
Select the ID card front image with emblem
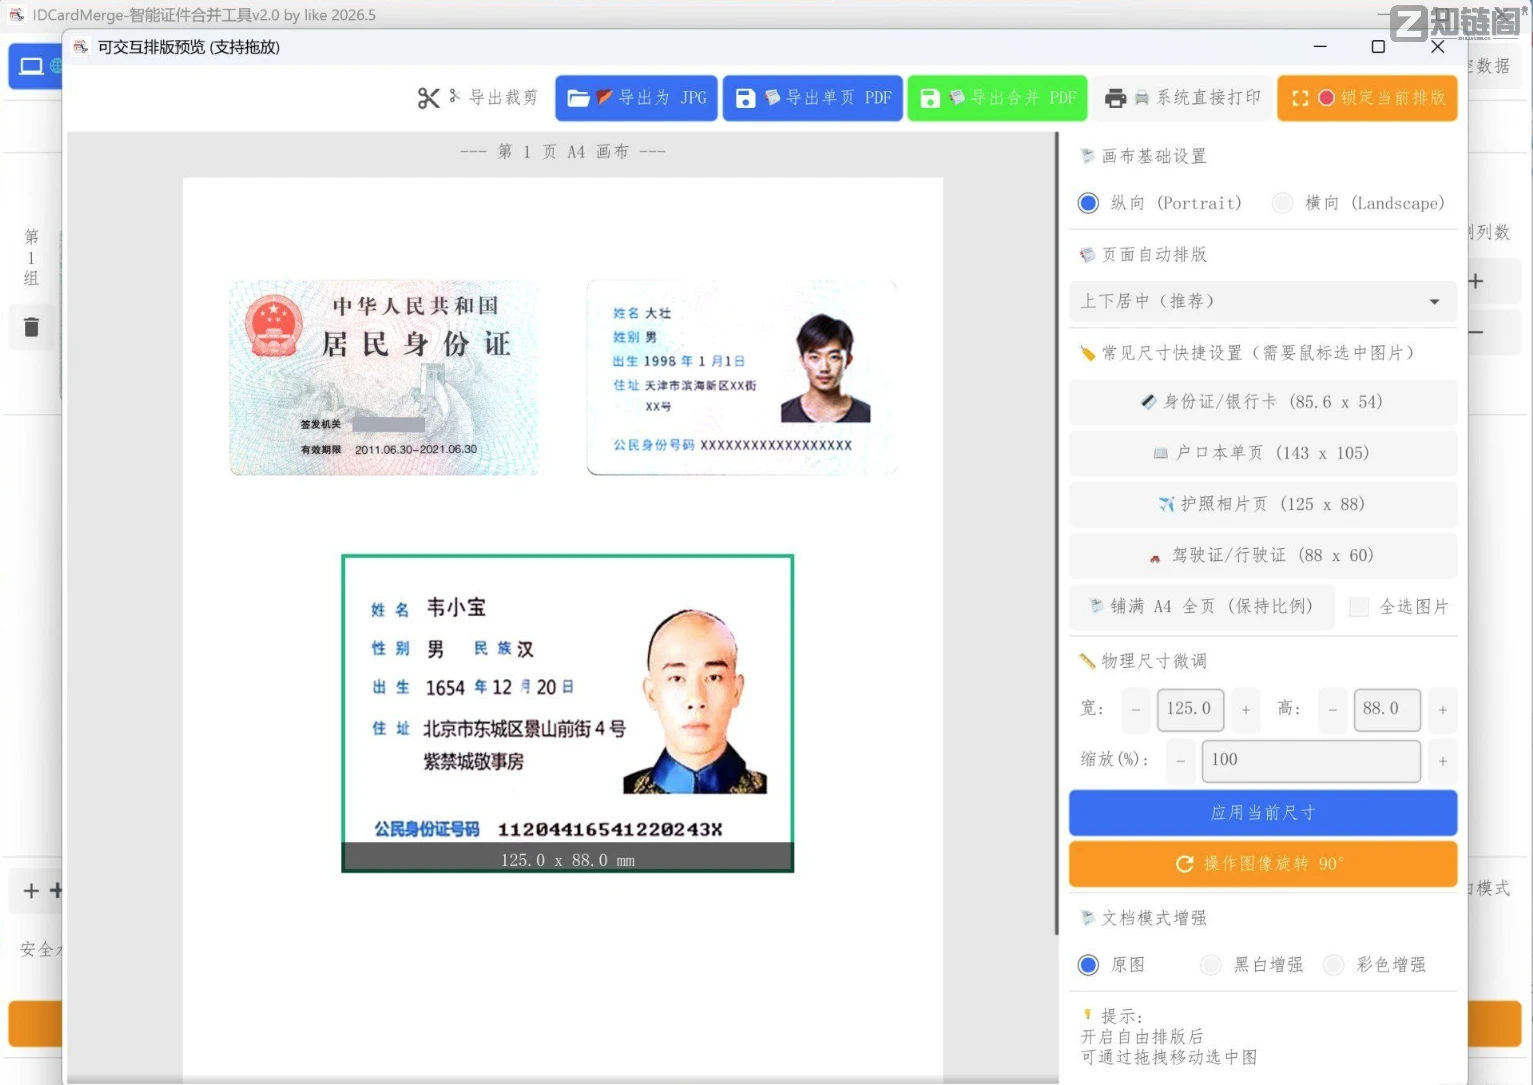click(384, 377)
